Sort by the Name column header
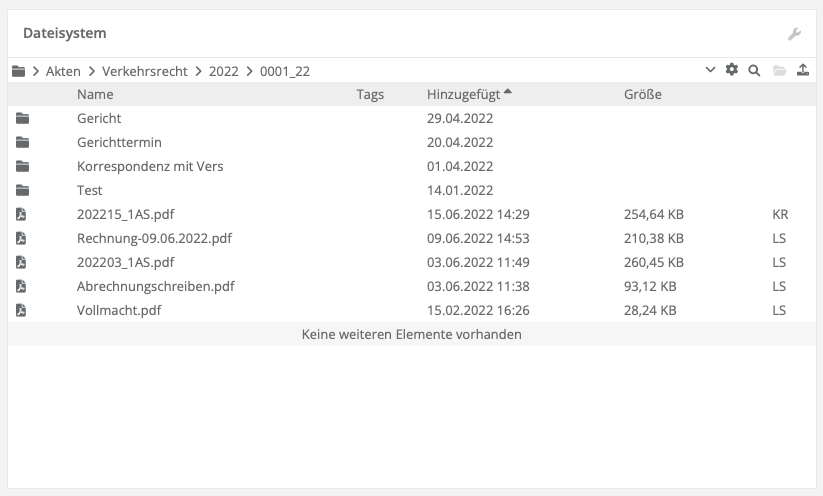The width and height of the screenshot is (823, 496). (x=95, y=94)
